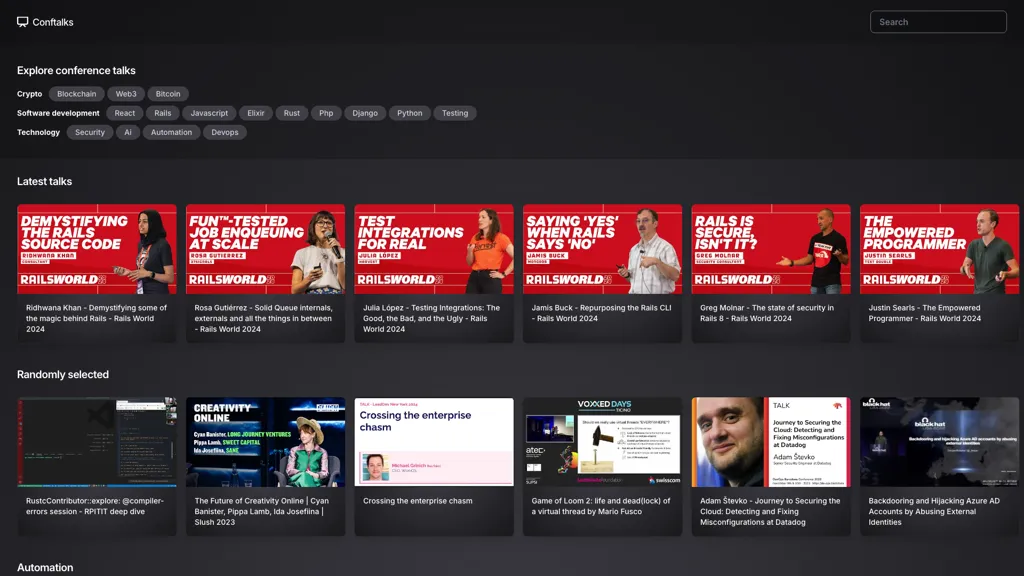Open Rails Is Secure, Isn't It thumbnail
Viewport: 1024px width, 576px height.
click(x=771, y=249)
